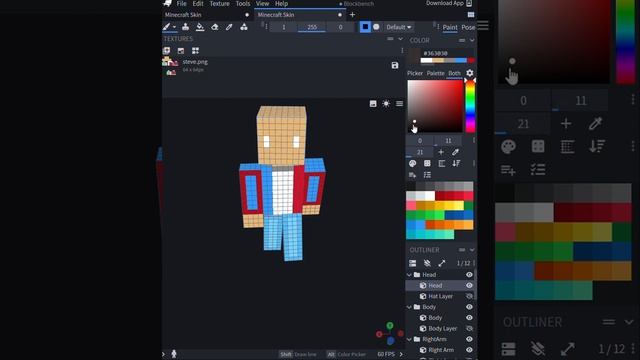Click the palette icon under color values

[x=412, y=163]
